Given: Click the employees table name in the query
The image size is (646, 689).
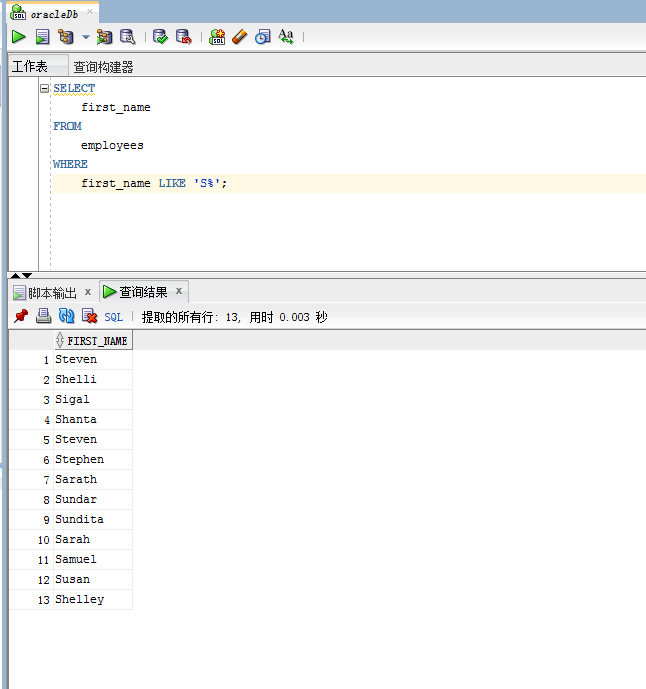Looking at the screenshot, I should 112,145.
